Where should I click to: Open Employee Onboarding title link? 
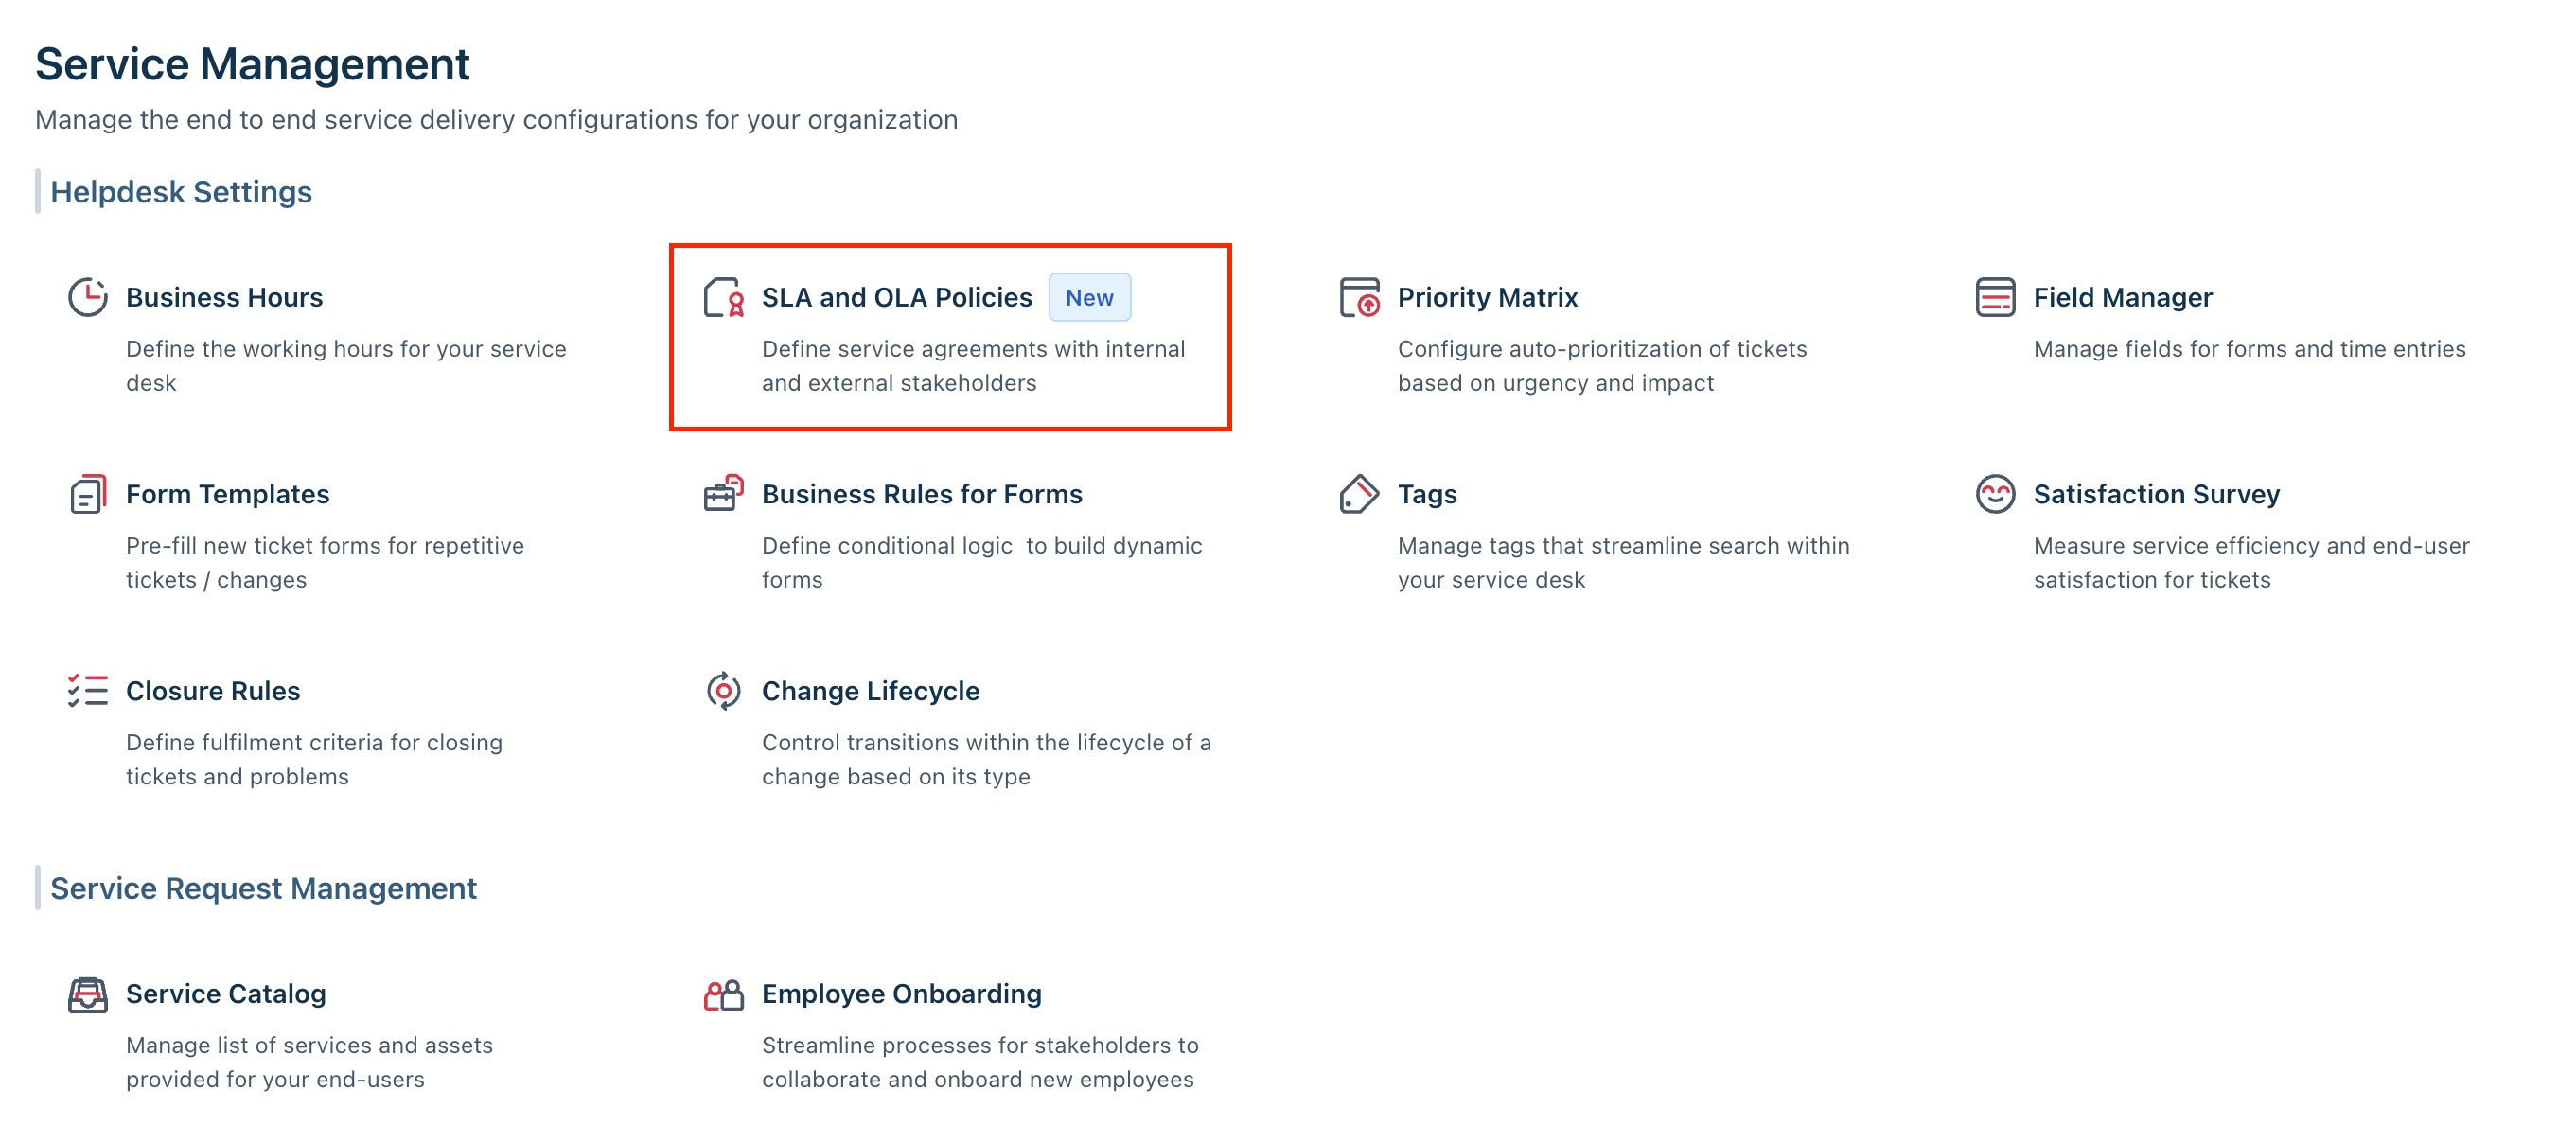(x=901, y=994)
